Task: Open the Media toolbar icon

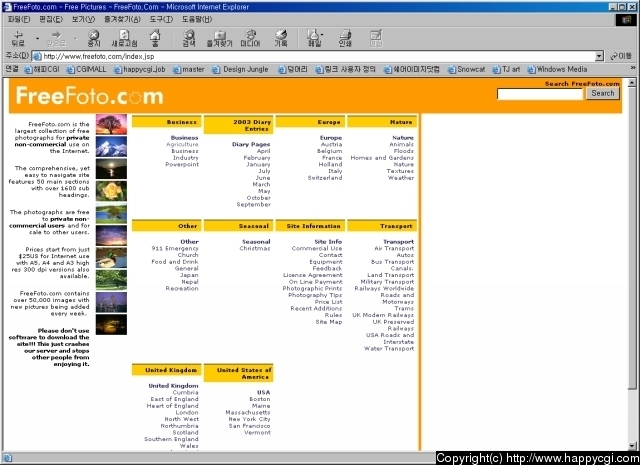Action: [250, 38]
